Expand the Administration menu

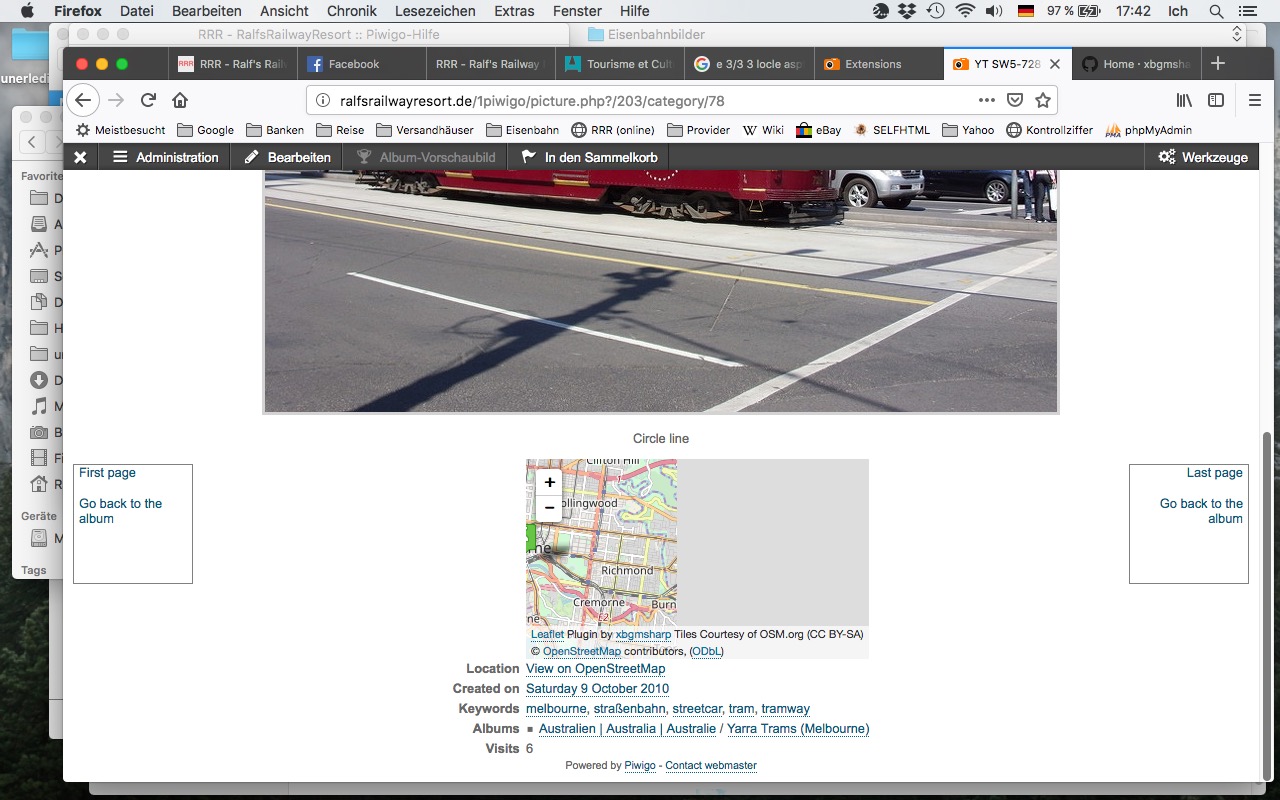coord(165,157)
